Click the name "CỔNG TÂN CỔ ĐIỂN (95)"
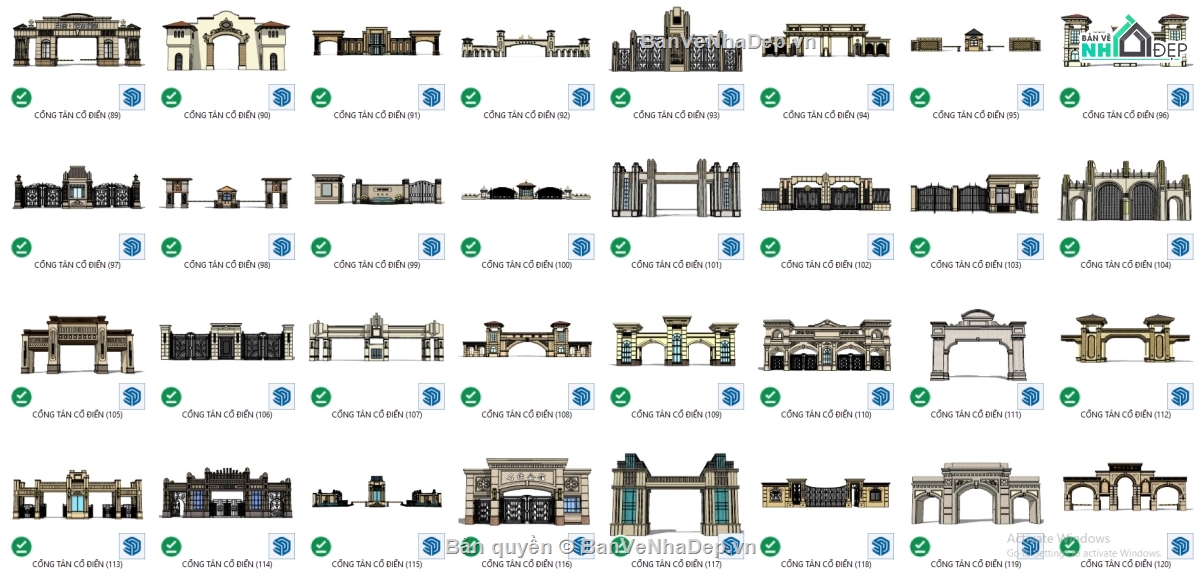The width and height of the screenshot is (1200, 575). [976, 116]
